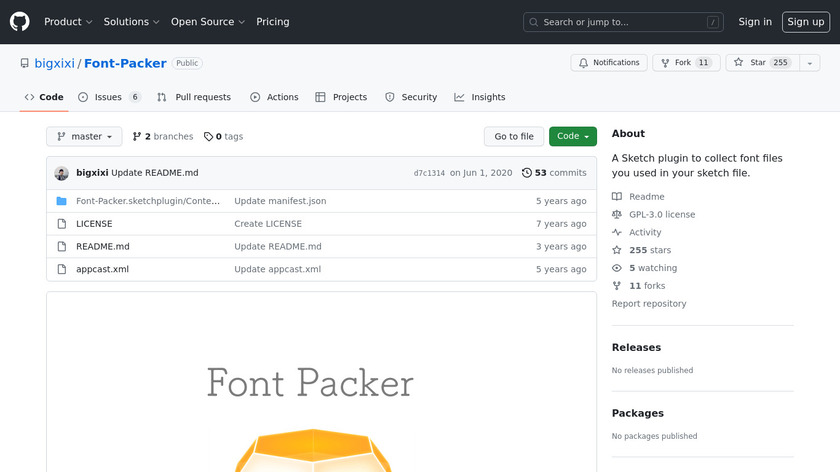This screenshot has width=840, height=472.
Task: Click the Activity pulse icon in About
Action: (x=617, y=233)
